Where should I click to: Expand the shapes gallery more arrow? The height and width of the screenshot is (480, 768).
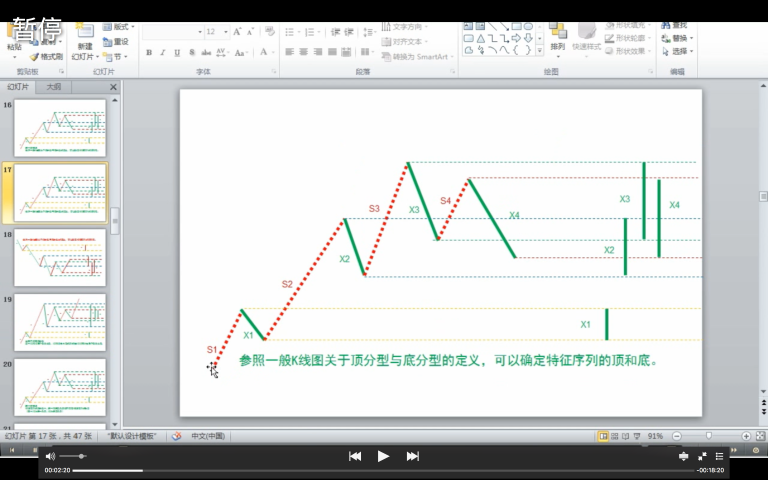[540, 49]
